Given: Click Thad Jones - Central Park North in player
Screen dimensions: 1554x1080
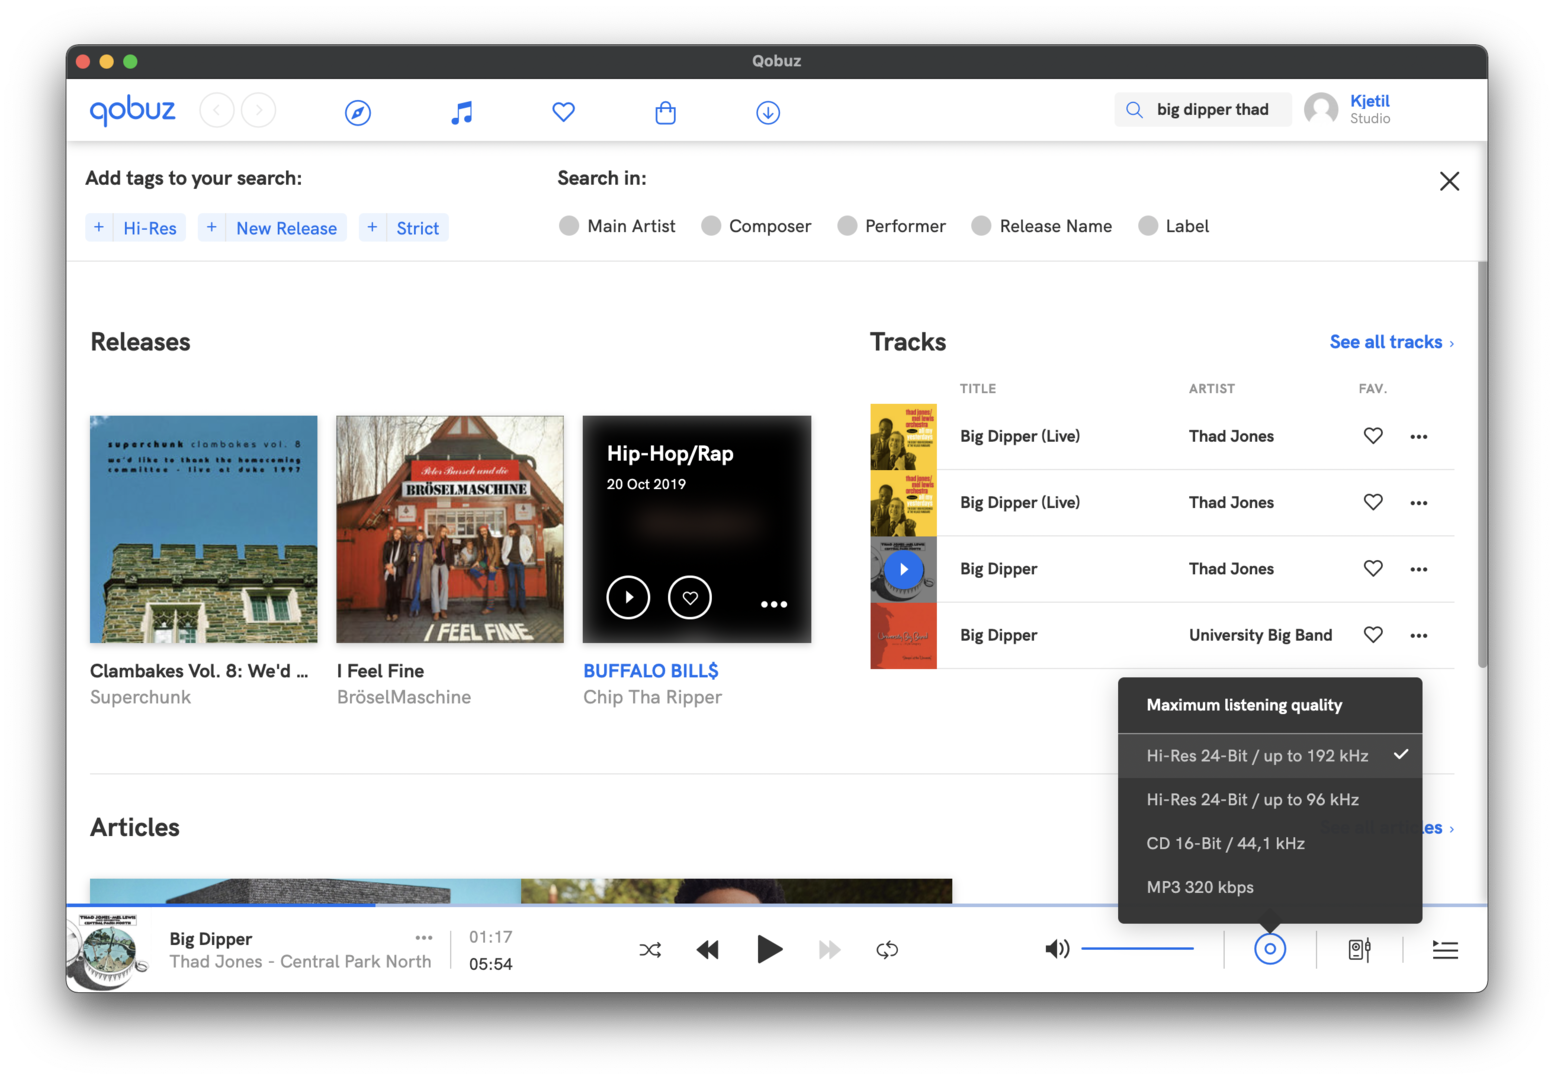Looking at the screenshot, I should 300,961.
